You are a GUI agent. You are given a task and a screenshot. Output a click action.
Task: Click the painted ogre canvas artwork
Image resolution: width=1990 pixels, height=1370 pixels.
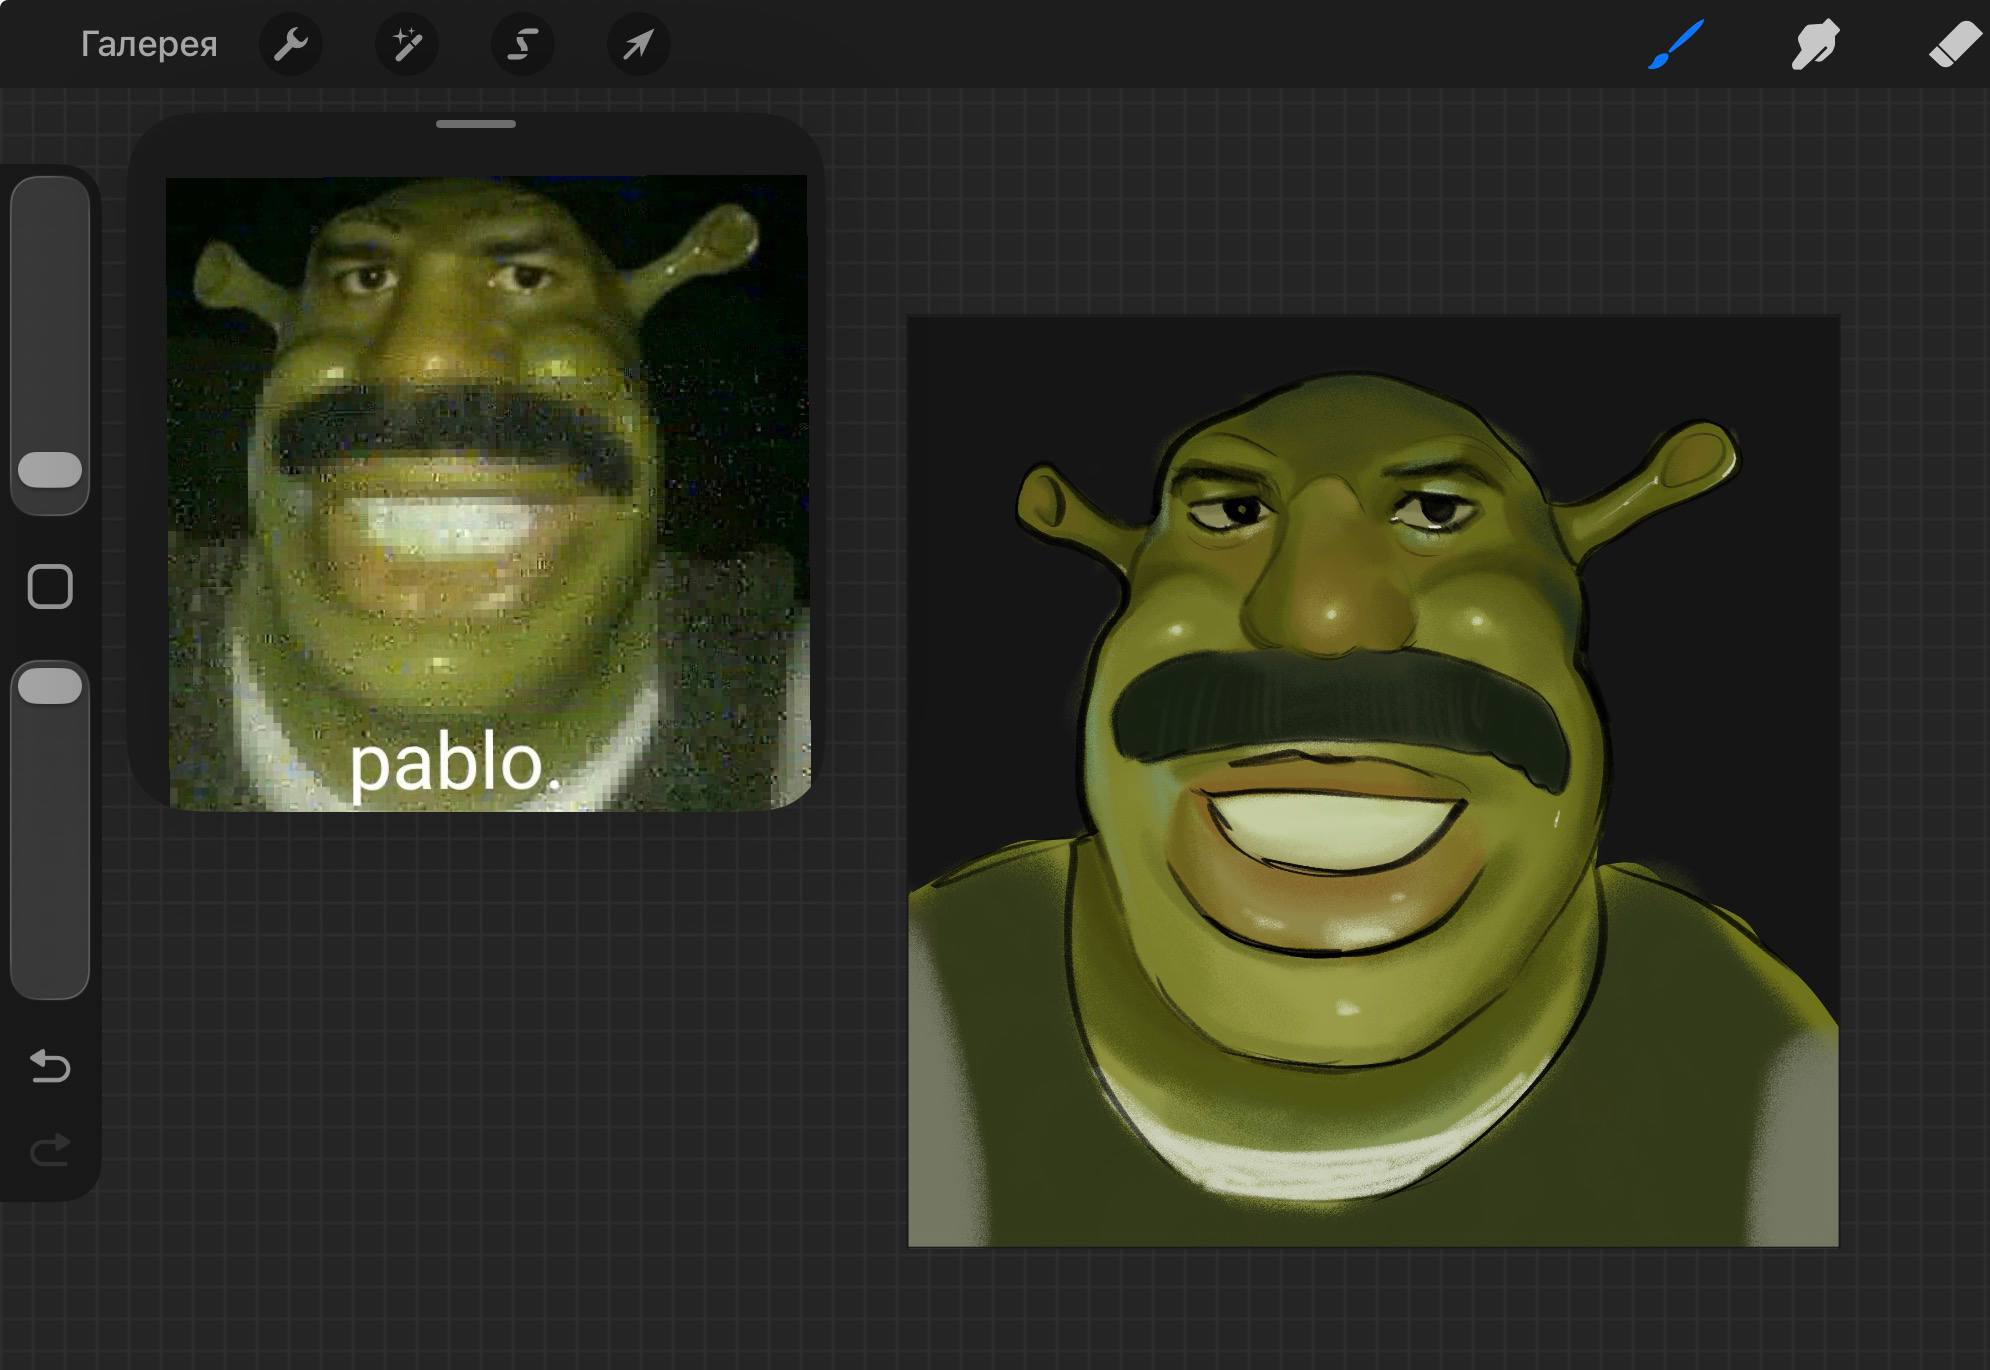pyautogui.click(x=1373, y=781)
